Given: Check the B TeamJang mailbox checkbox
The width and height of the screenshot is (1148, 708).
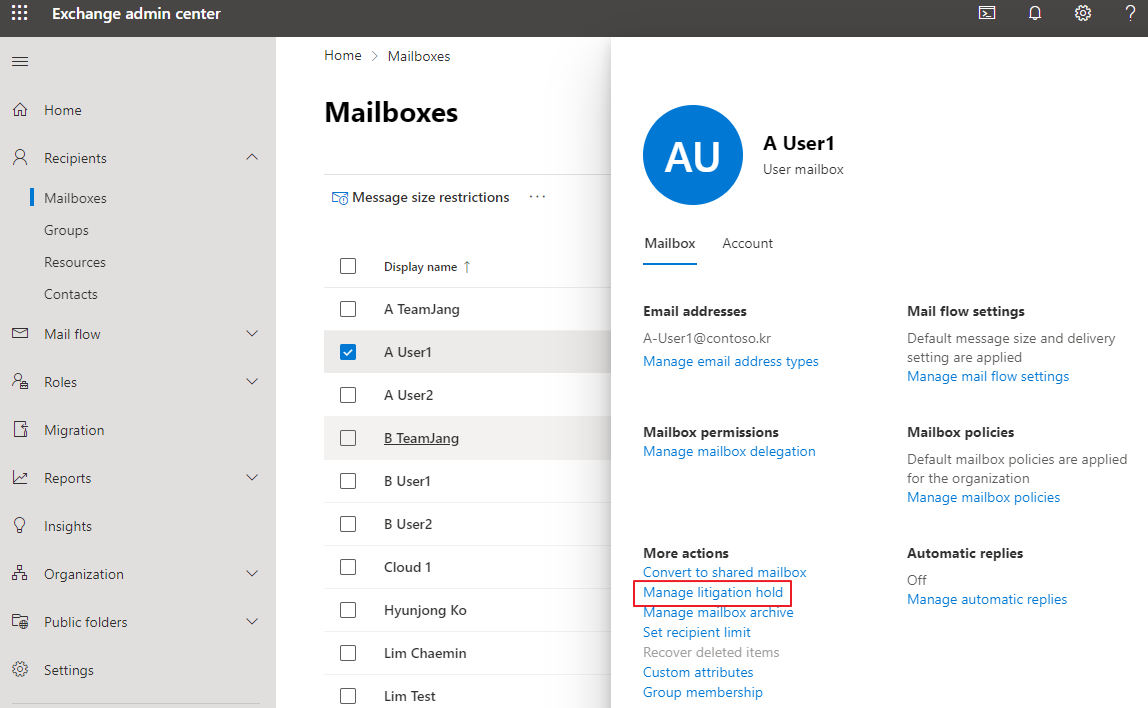Looking at the screenshot, I should (348, 438).
